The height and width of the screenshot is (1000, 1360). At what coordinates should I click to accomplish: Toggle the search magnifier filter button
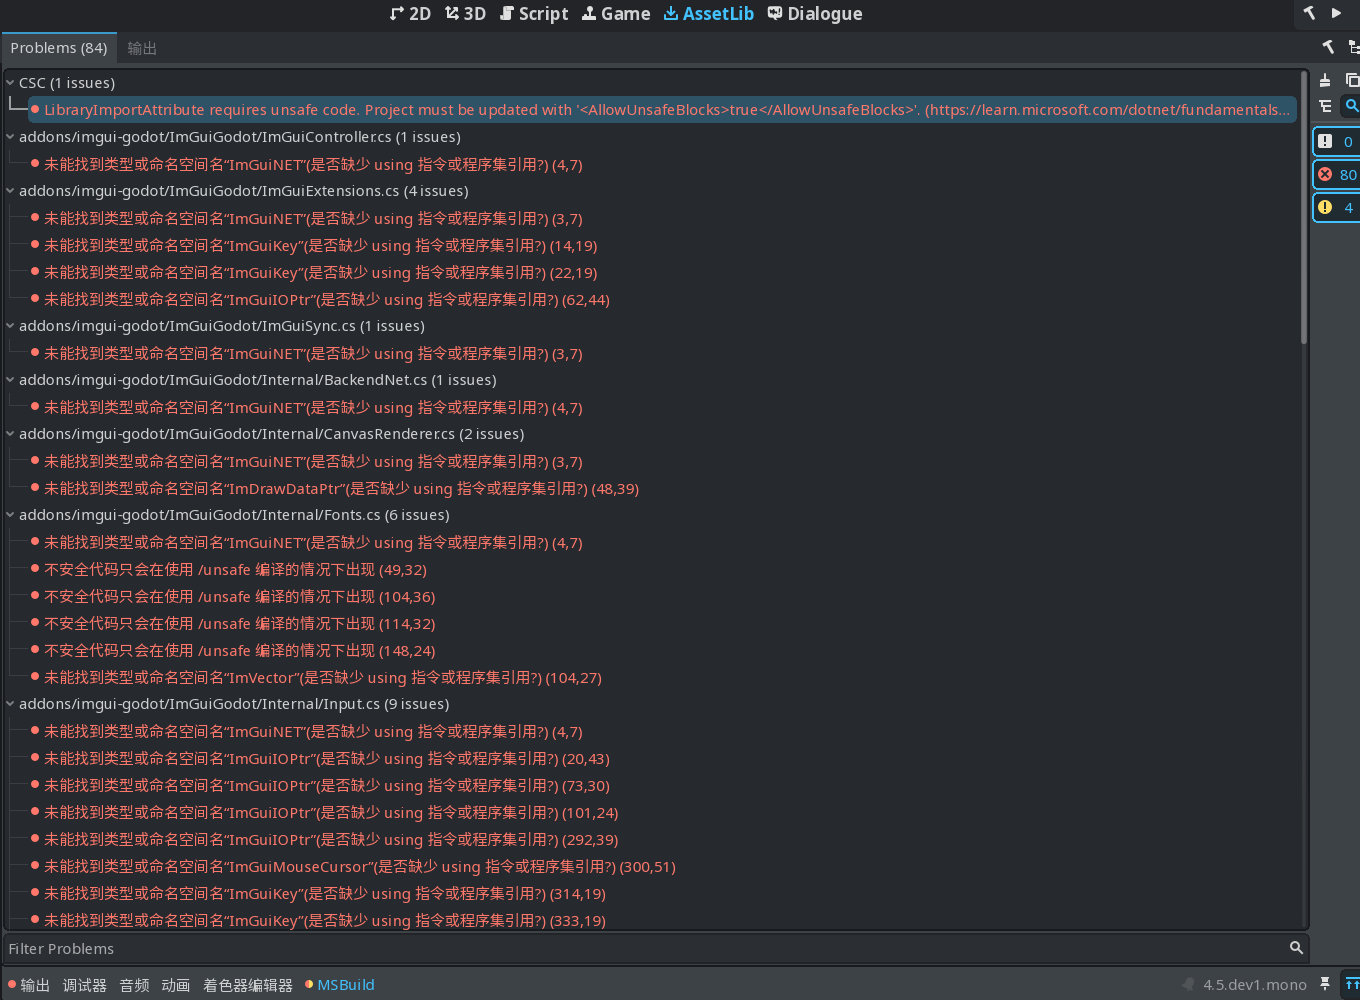[1351, 106]
